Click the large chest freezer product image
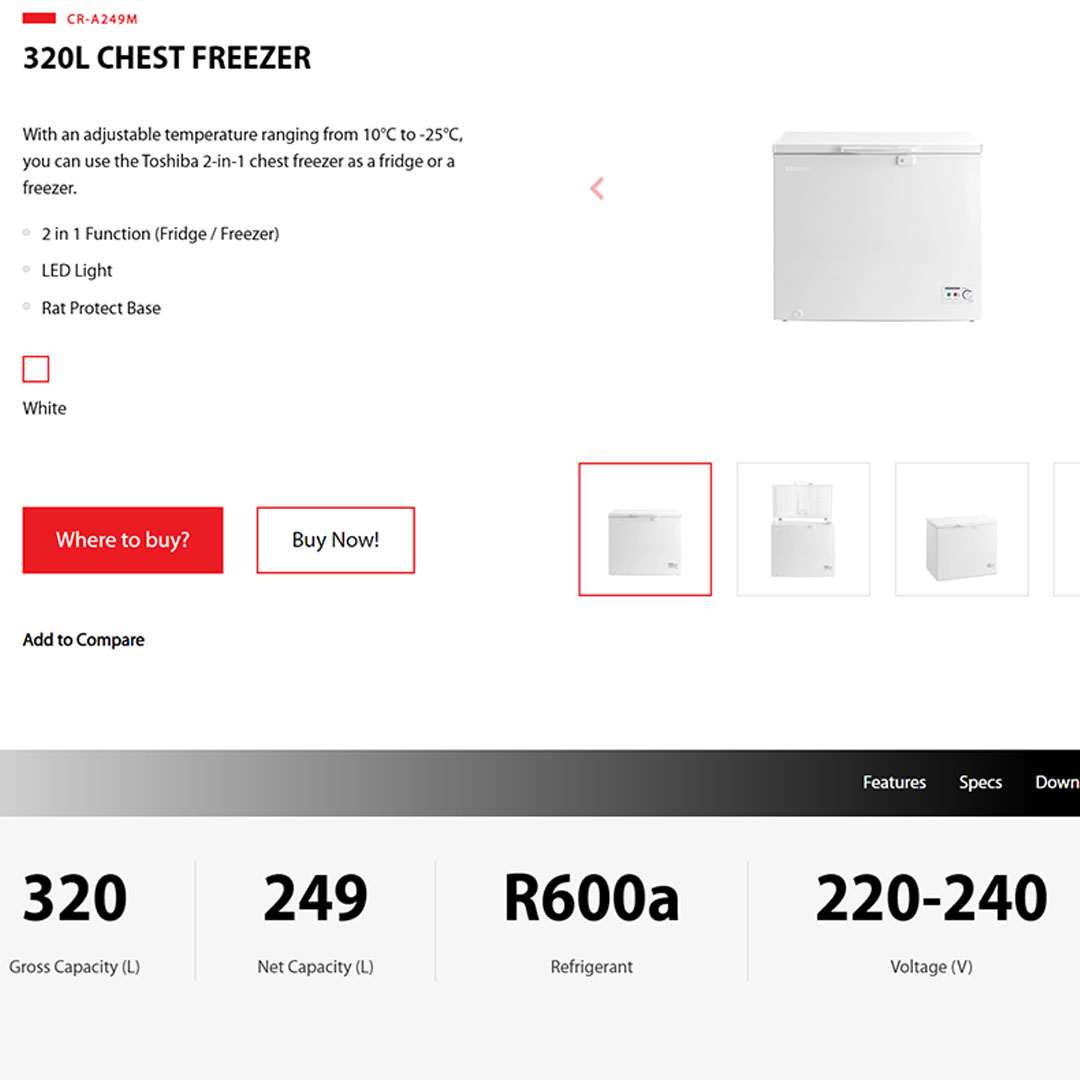This screenshot has width=1080, height=1080. [876, 227]
